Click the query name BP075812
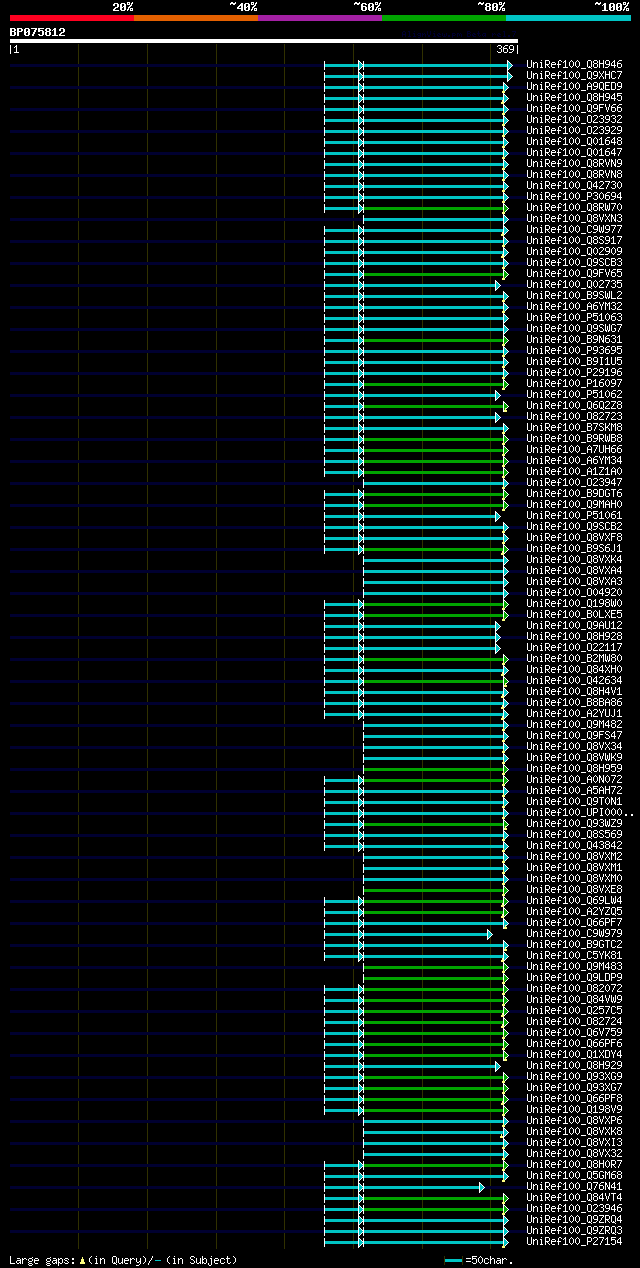 pyautogui.click(x=37, y=32)
